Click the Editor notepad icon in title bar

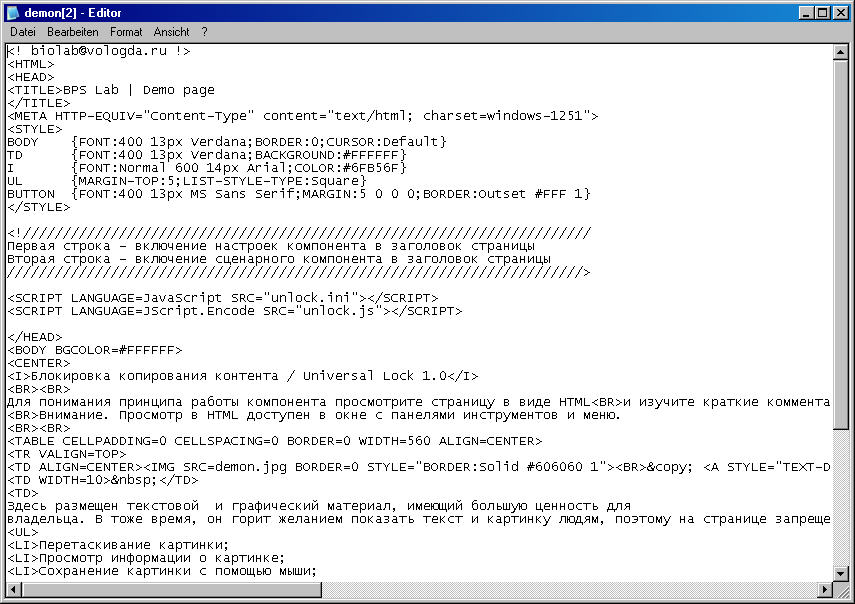[x=13, y=13]
